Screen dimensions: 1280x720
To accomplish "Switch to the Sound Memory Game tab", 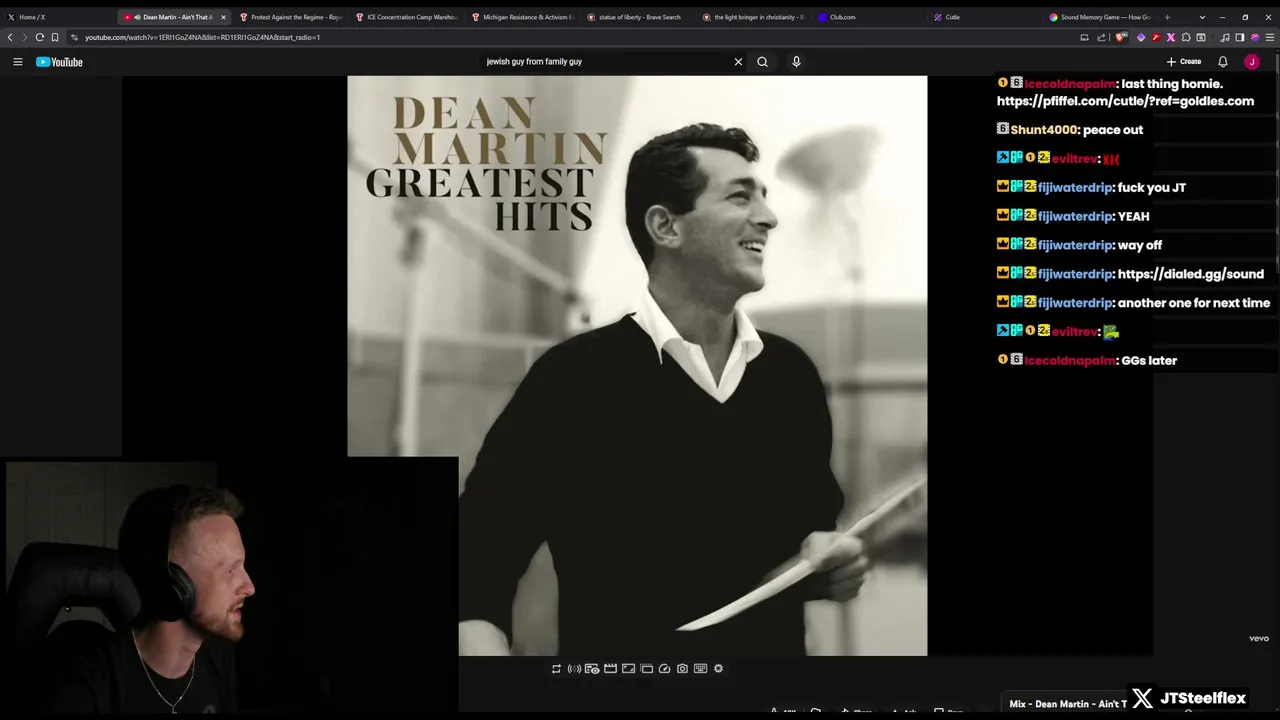I will 1100,17.
